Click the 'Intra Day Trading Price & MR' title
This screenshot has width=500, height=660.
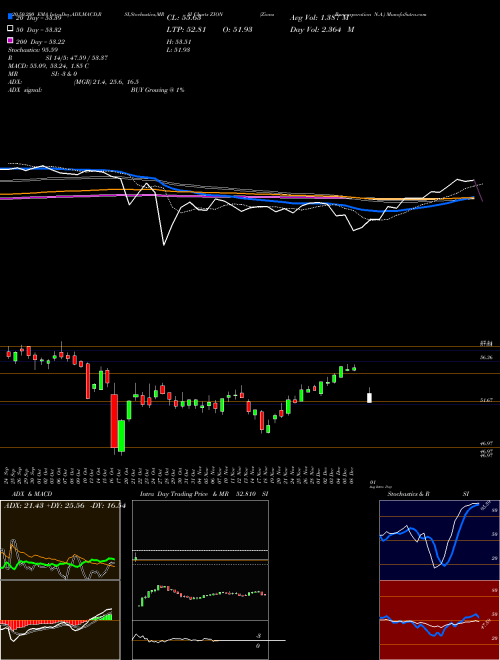(x=184, y=494)
